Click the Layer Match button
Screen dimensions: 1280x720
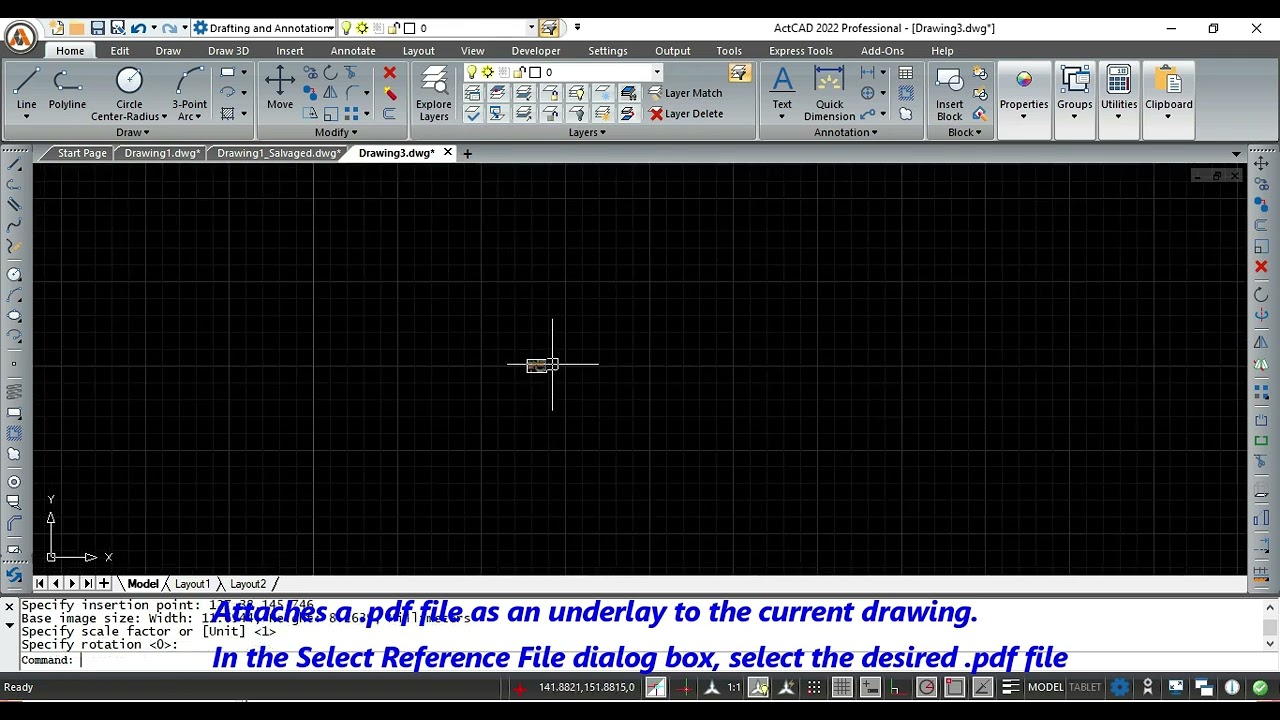tap(685, 93)
